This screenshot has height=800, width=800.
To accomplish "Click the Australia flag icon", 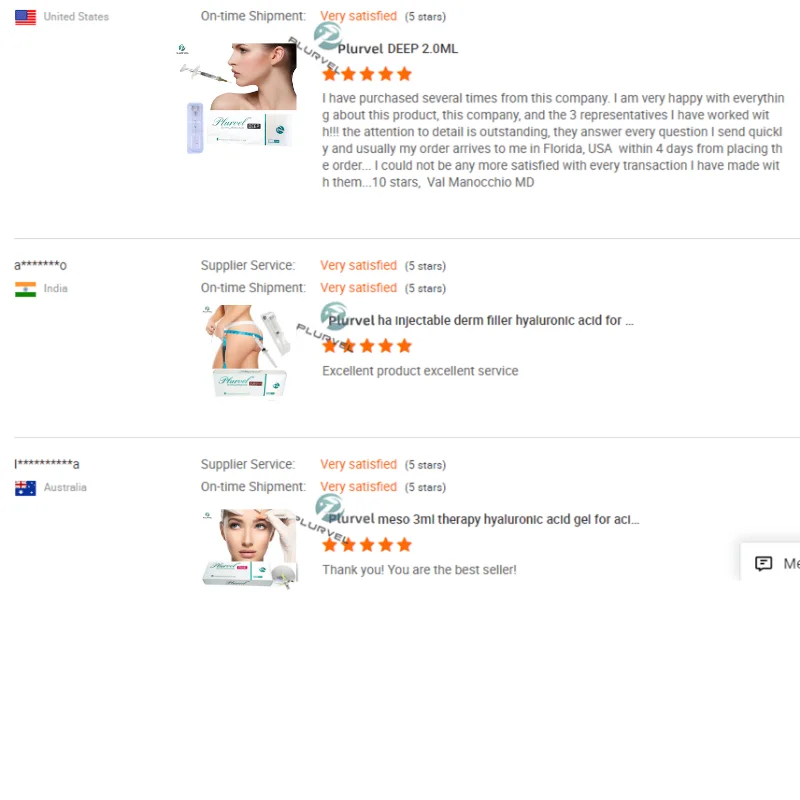I will coord(26,488).
